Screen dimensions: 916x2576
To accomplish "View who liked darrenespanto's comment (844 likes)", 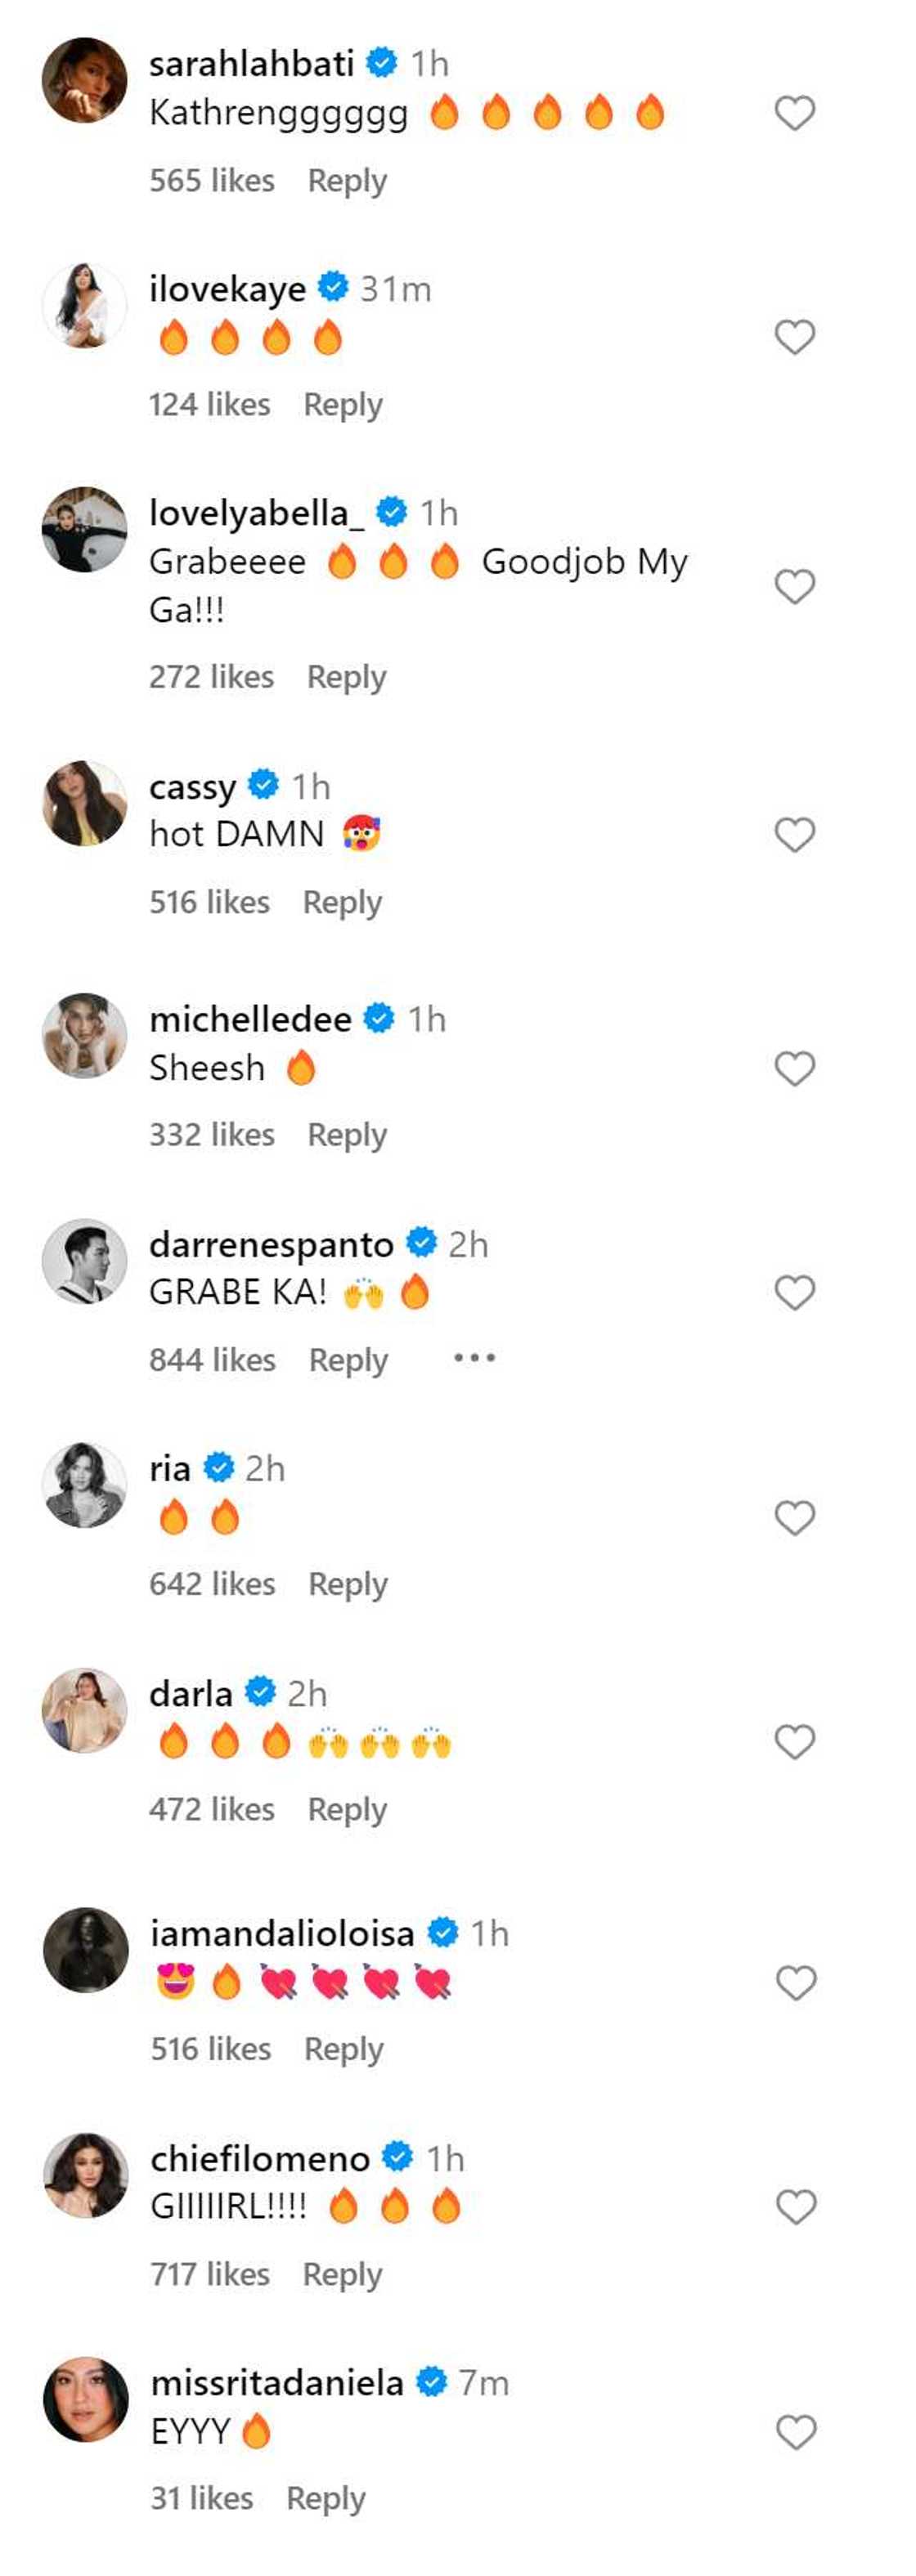I will click(x=212, y=1360).
